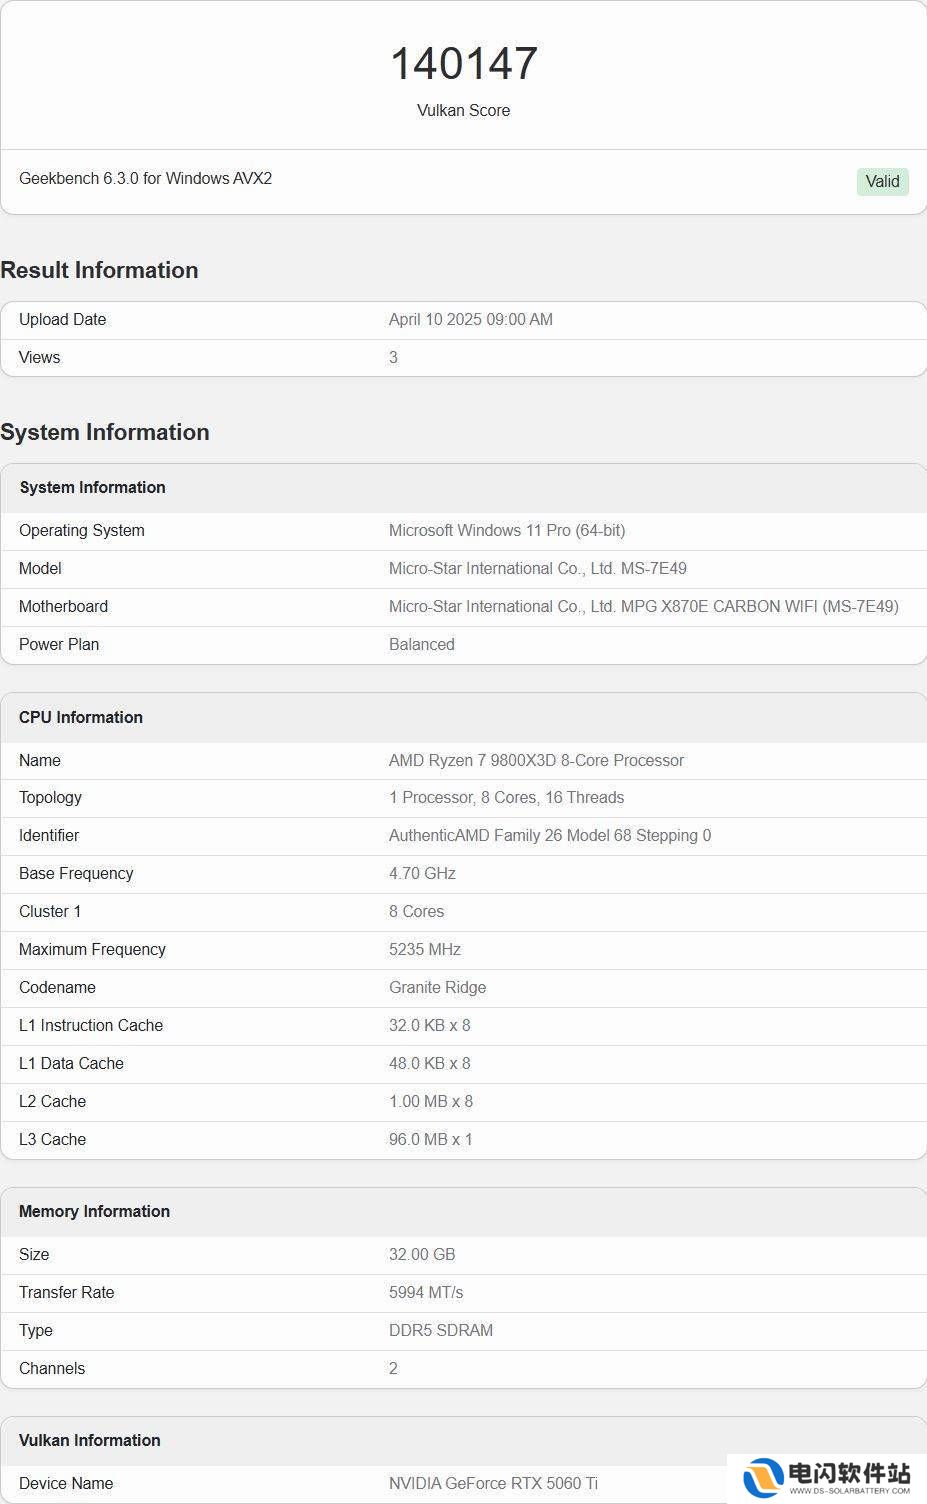Click the DDR5 SDRAM memory type

point(441,1331)
